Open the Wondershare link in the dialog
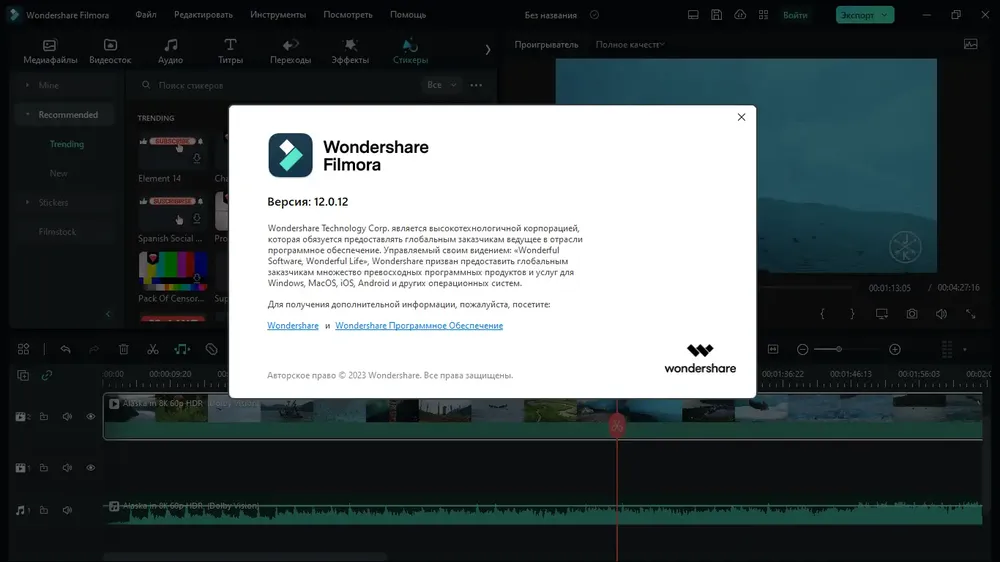Screen dimensions: 1000x562 pyautogui.click(x=293, y=325)
